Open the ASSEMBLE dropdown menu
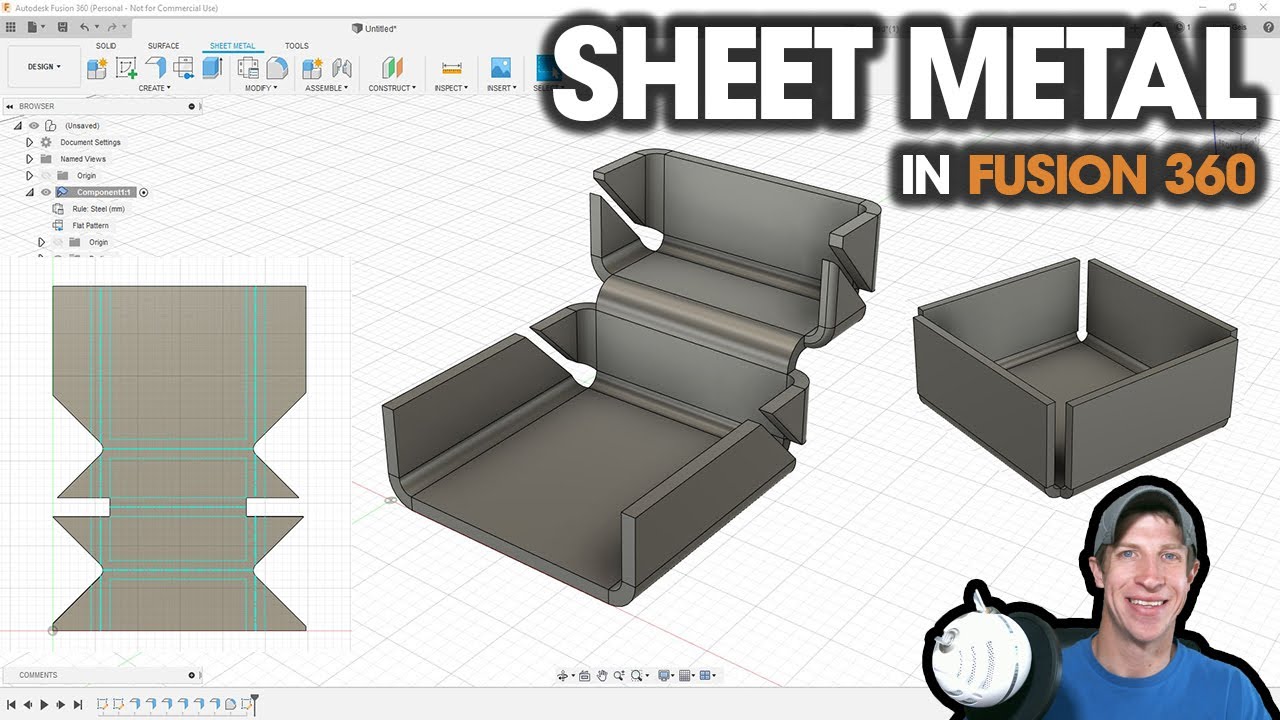This screenshot has width=1280, height=720. point(326,88)
